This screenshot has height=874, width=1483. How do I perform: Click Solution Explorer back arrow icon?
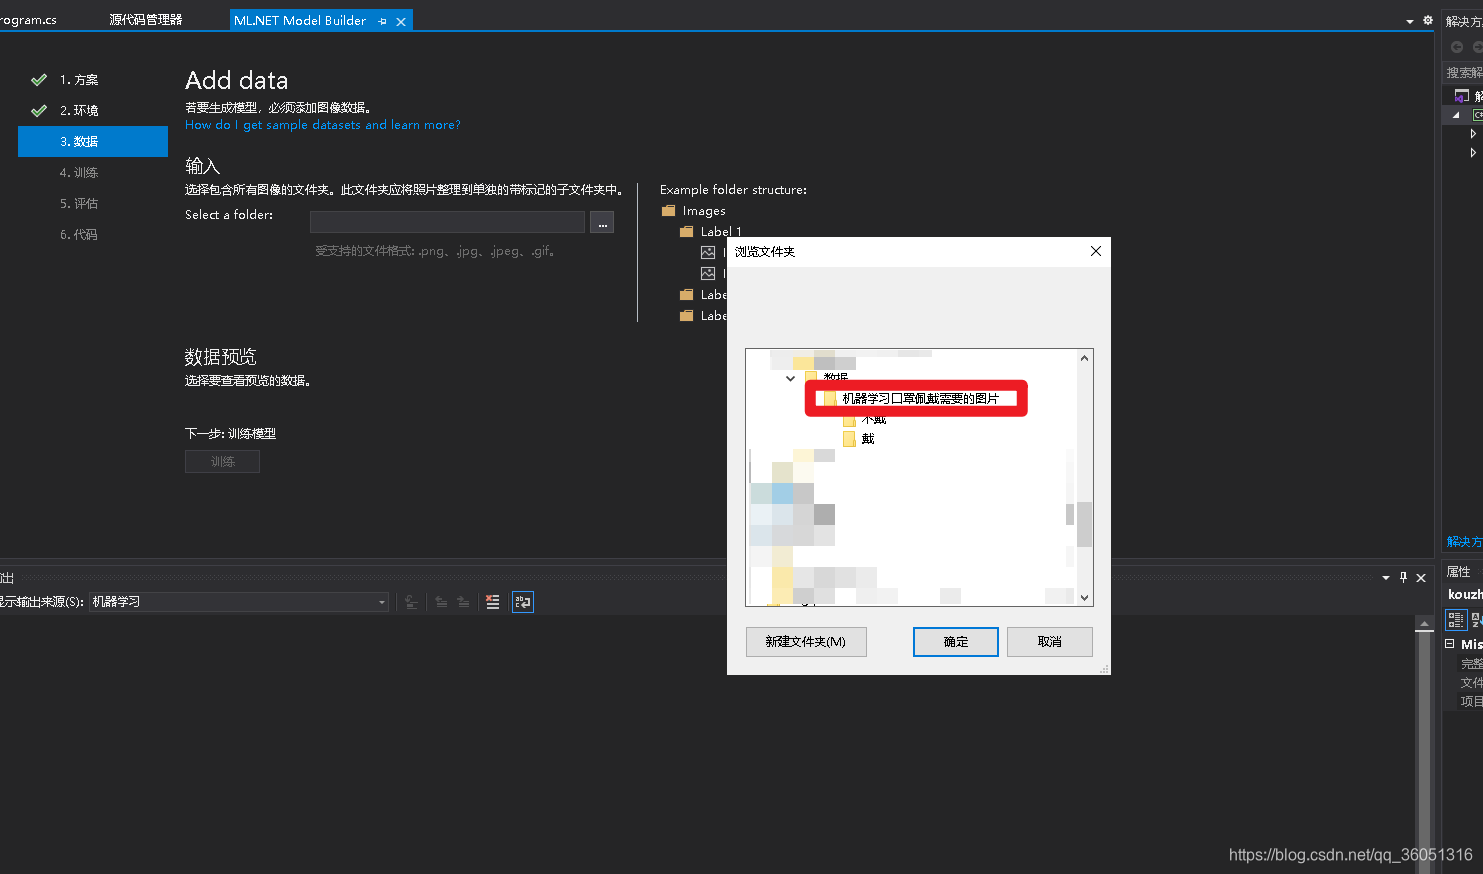(x=1457, y=47)
